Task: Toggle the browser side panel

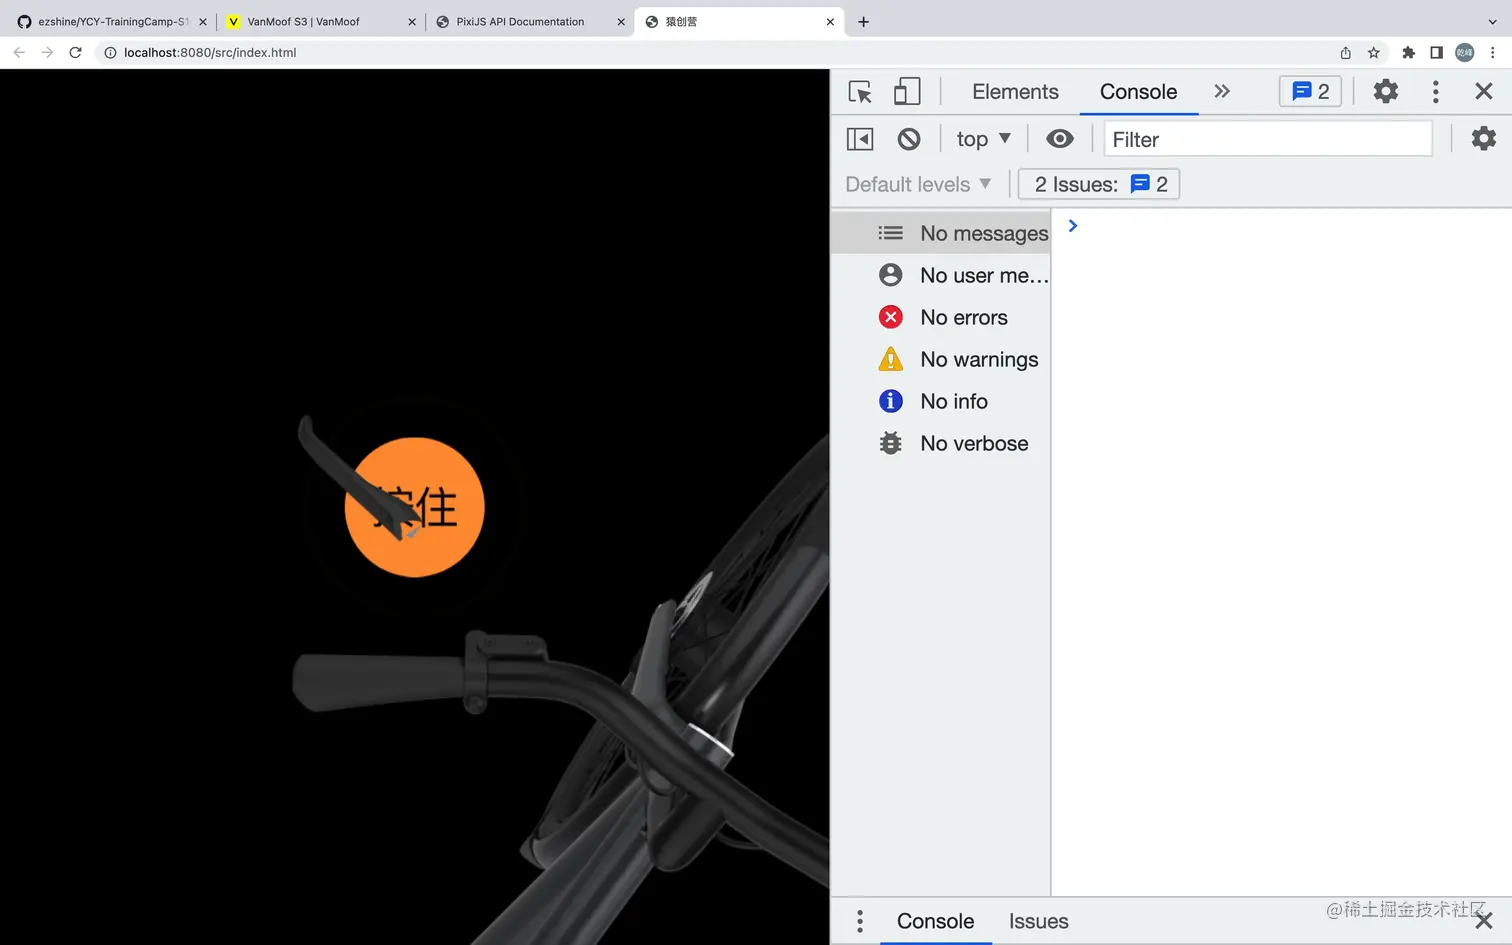Action: [1436, 52]
